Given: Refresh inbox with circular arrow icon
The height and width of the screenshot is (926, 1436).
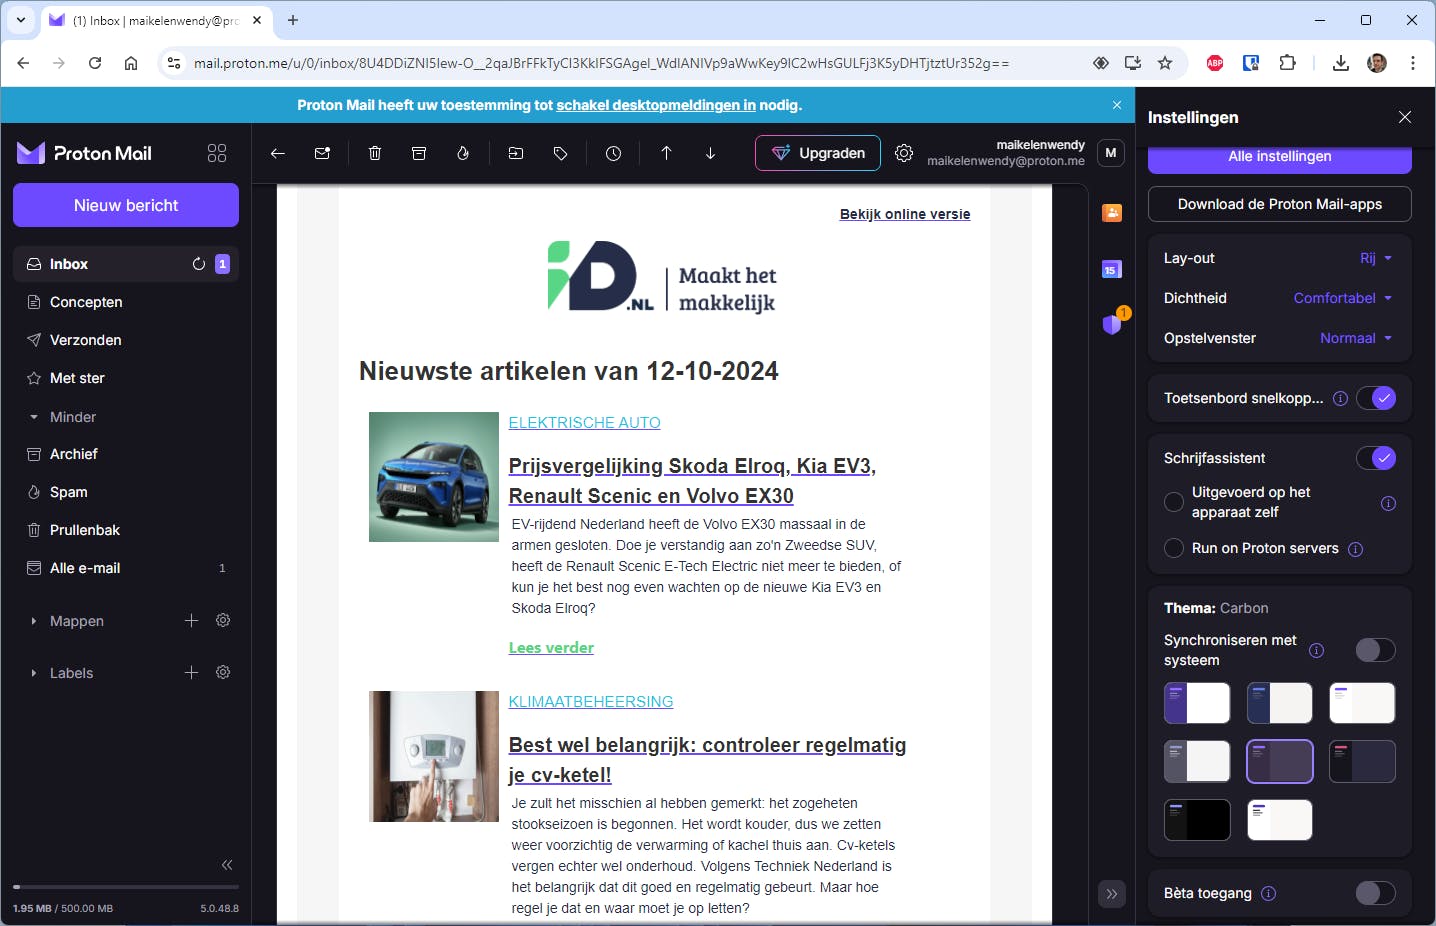Looking at the screenshot, I should [199, 264].
